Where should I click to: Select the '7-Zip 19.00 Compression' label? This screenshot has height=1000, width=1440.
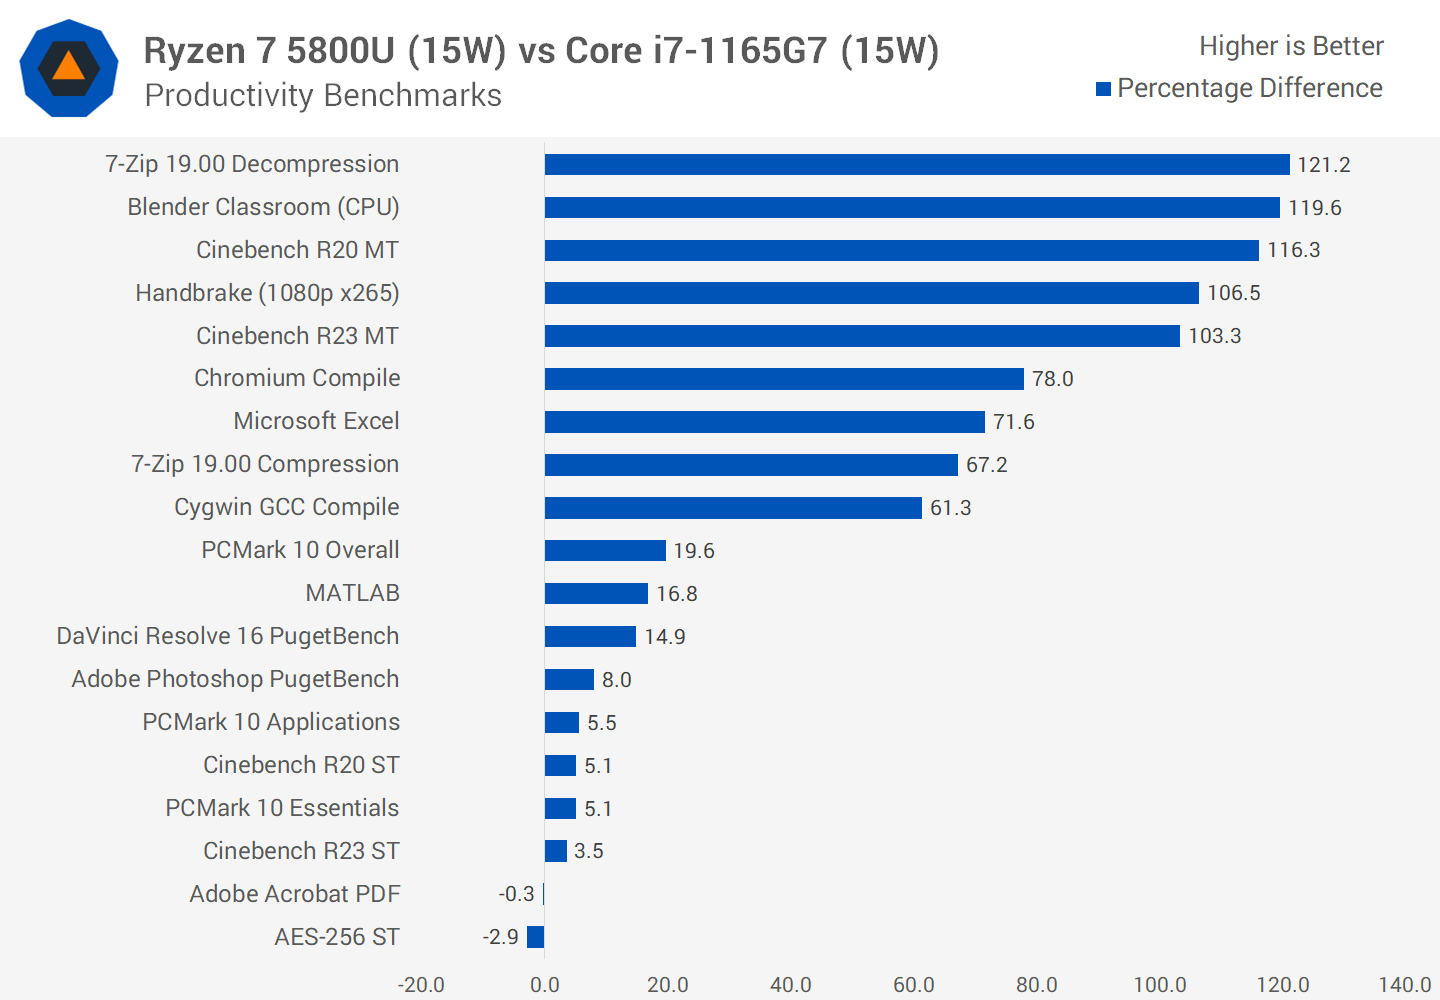pyautogui.click(x=265, y=464)
